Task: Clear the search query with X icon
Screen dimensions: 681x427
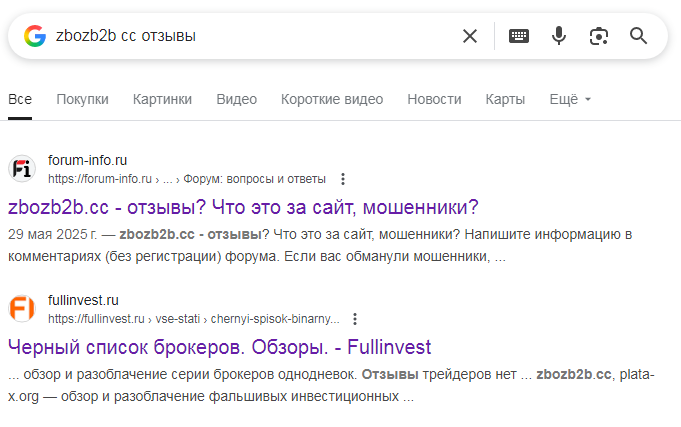Action: click(470, 36)
